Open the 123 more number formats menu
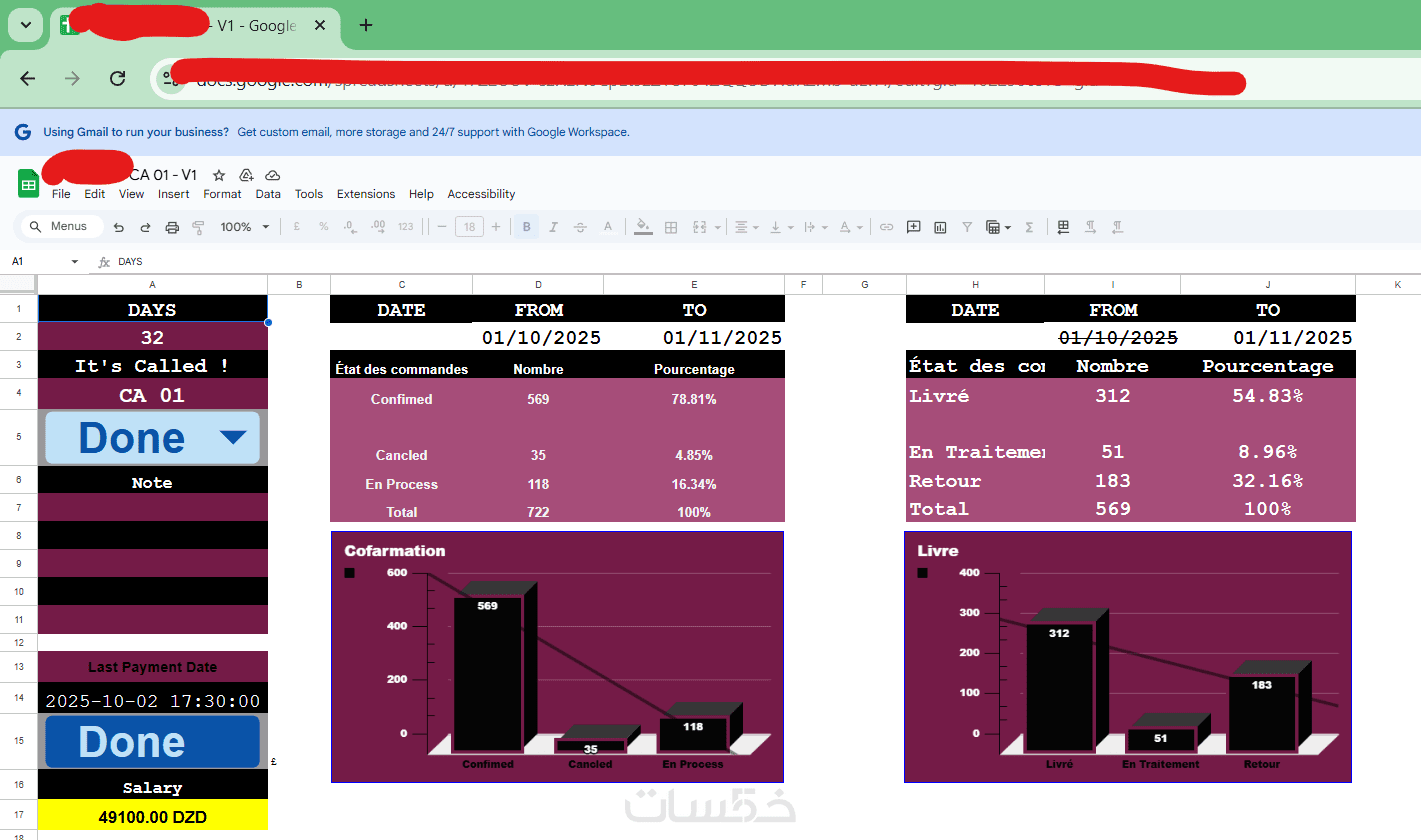The image size is (1421, 840). click(405, 227)
